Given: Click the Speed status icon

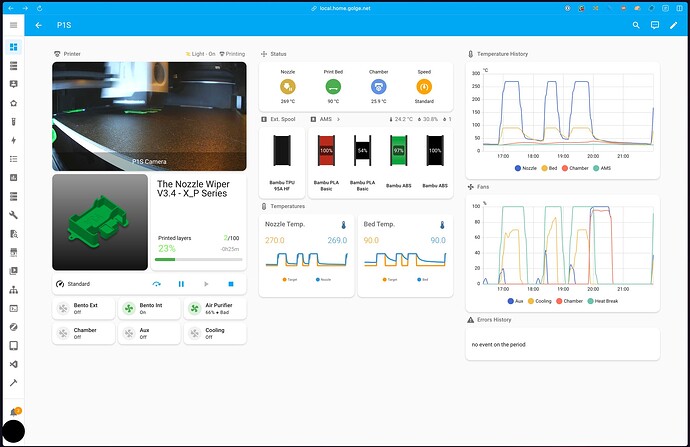Looking at the screenshot, I should point(424,87).
